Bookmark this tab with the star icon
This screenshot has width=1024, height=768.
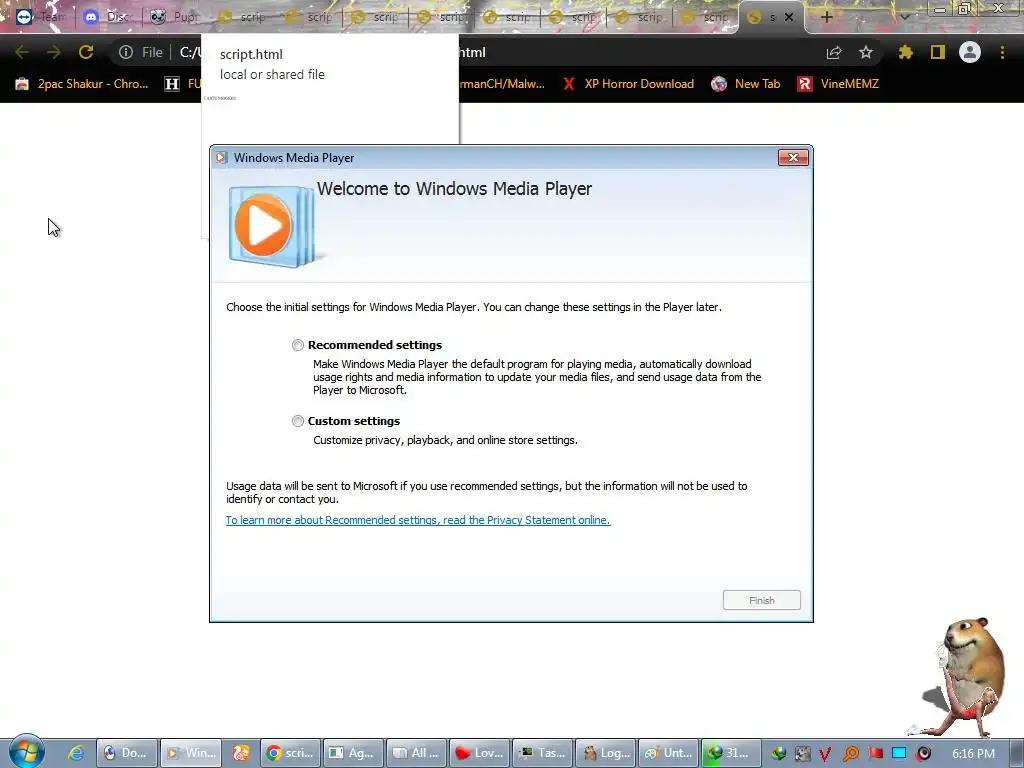point(865,52)
